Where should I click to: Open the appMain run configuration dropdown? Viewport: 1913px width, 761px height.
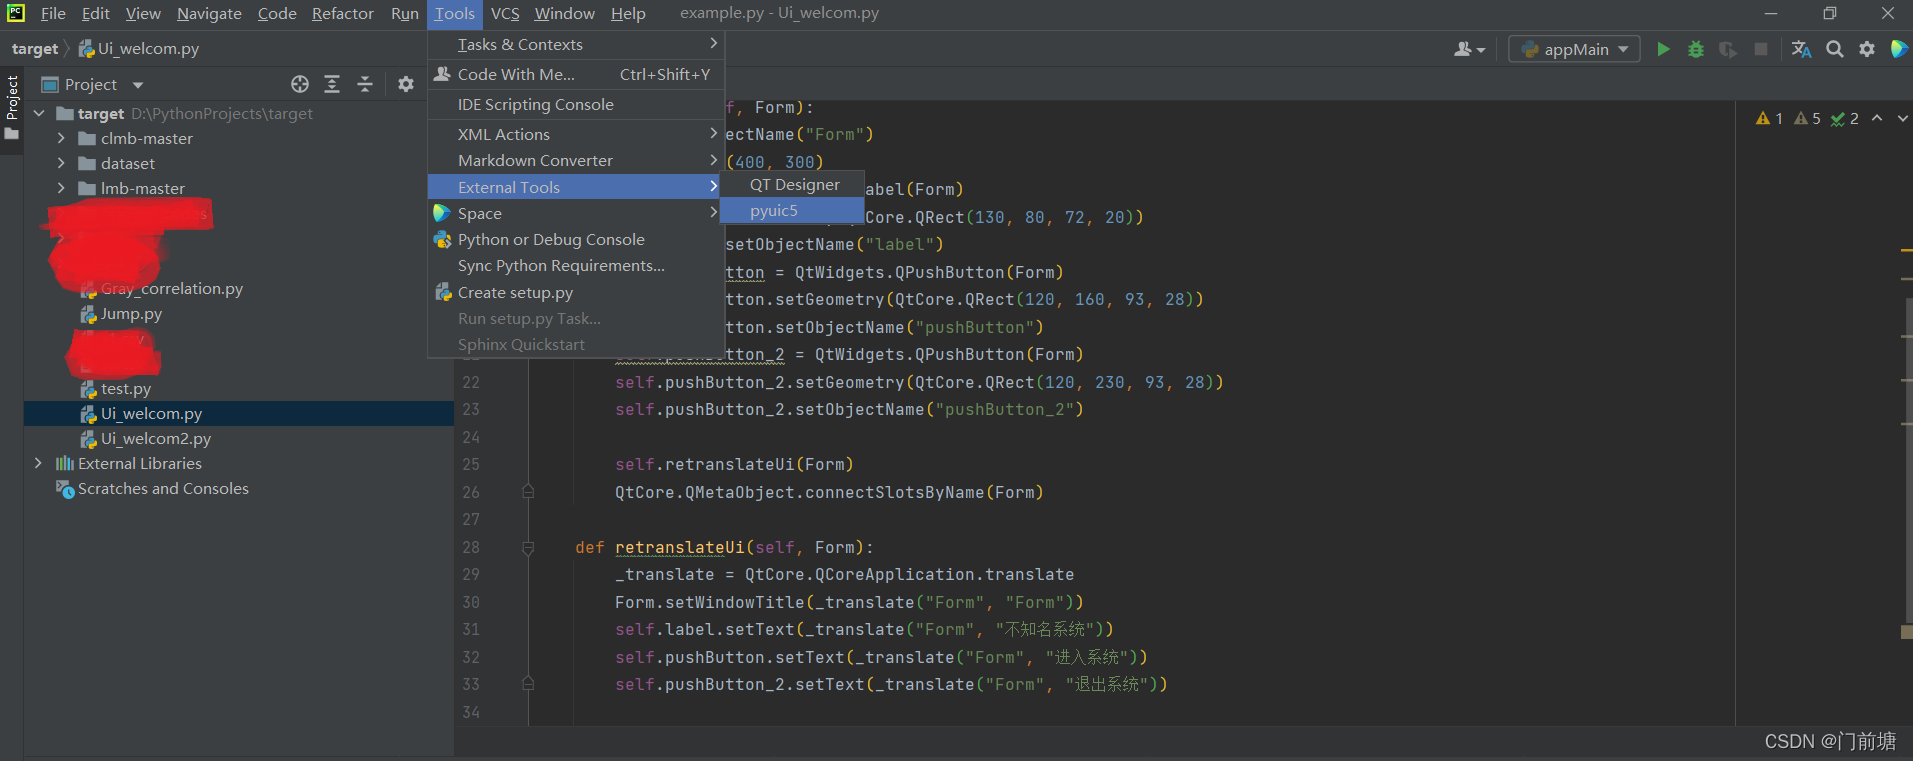1575,49
